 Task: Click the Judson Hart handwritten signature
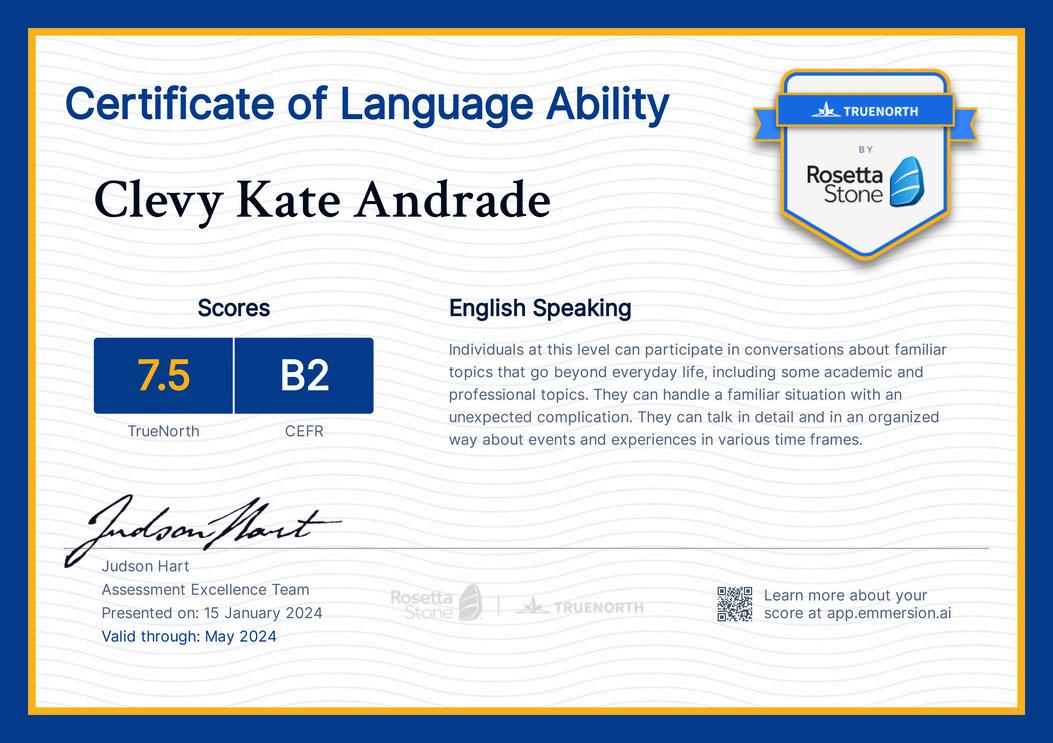point(203,529)
